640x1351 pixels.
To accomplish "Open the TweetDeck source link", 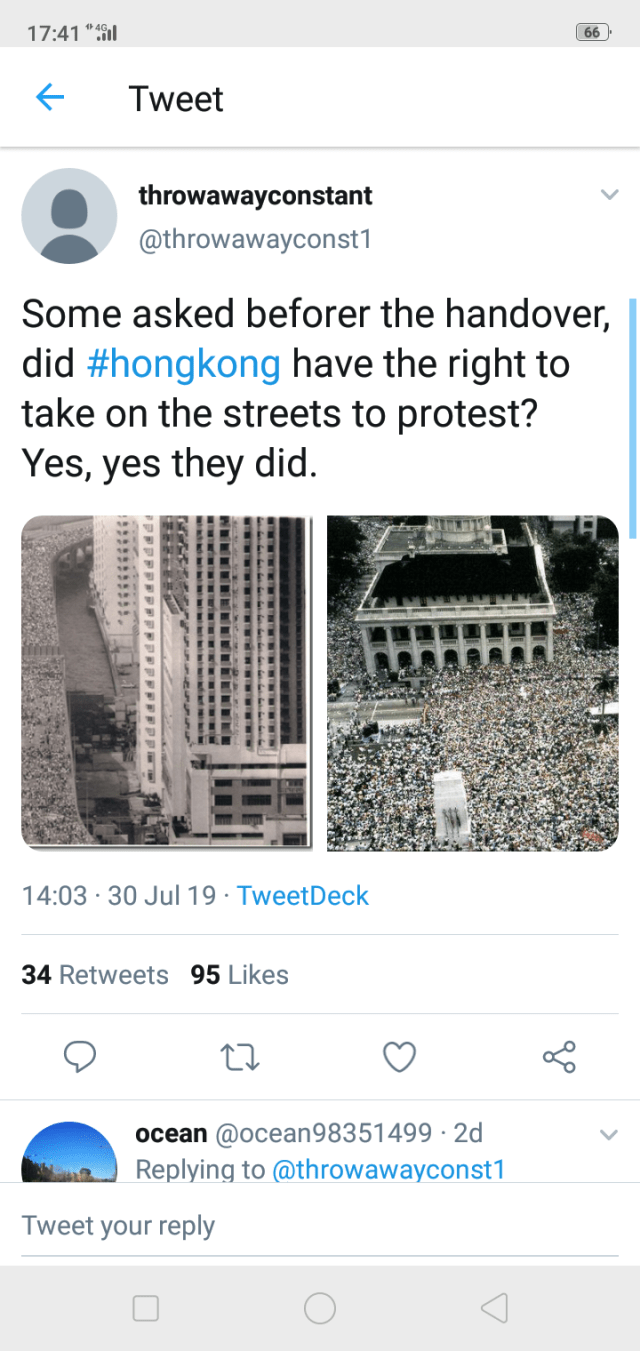I will tap(303, 895).
